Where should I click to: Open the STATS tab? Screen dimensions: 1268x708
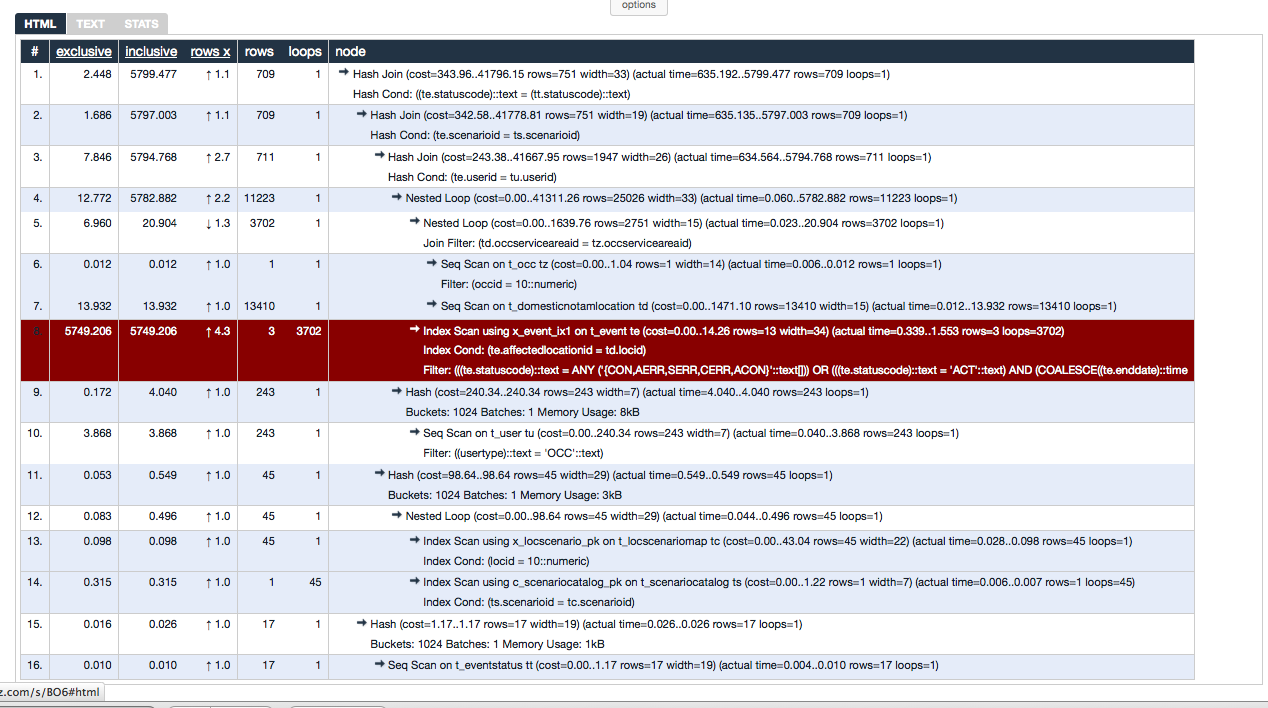[x=141, y=23]
